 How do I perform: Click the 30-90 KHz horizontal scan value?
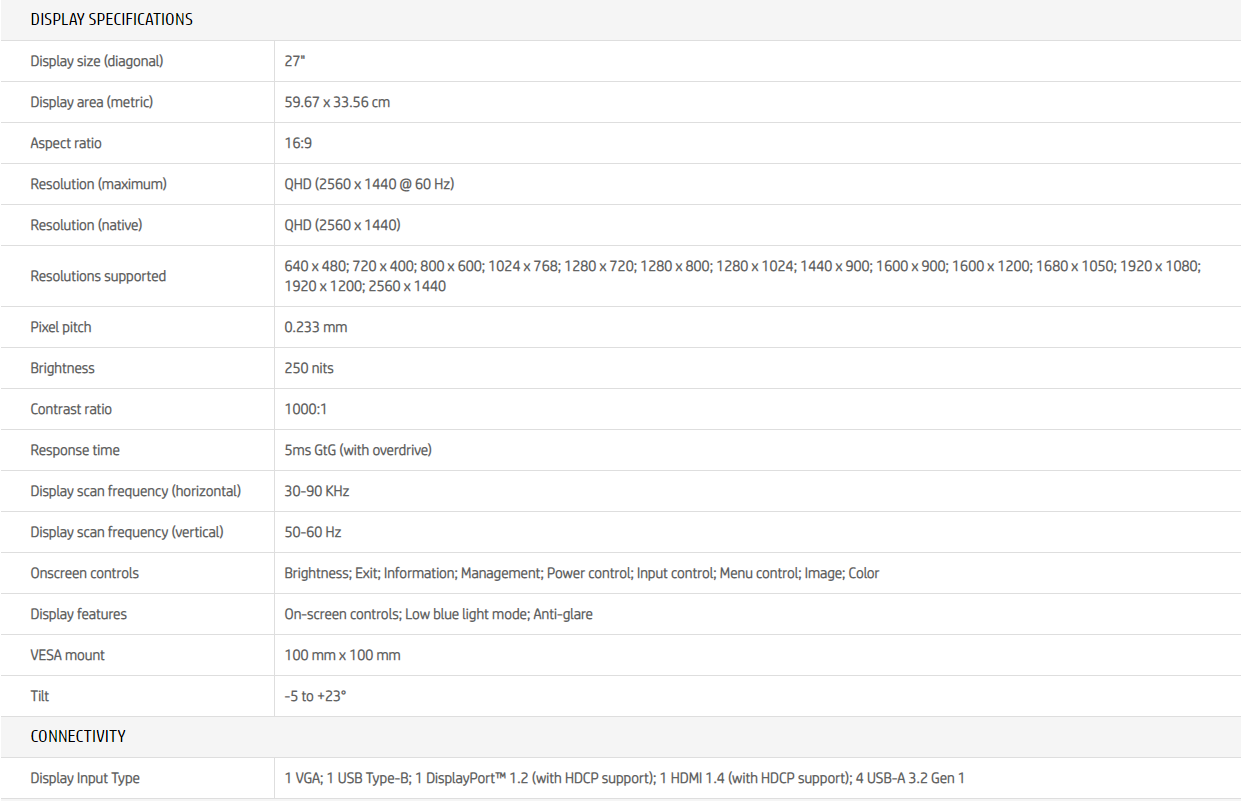(317, 491)
